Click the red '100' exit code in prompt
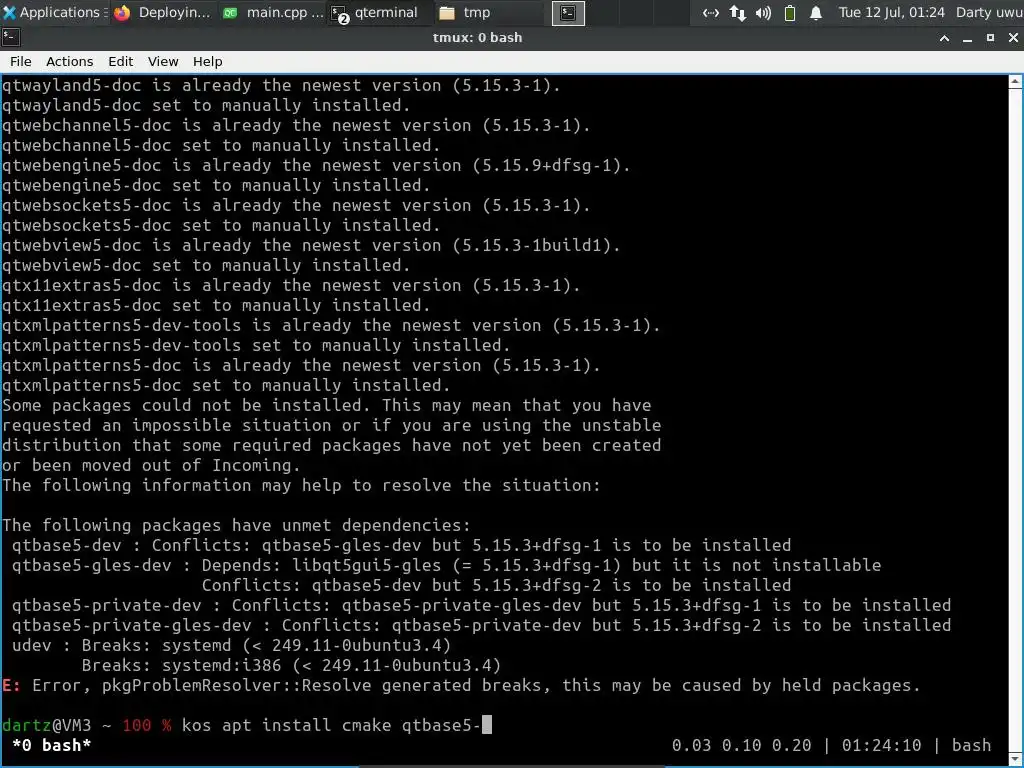This screenshot has height=768, width=1024. click(136, 725)
